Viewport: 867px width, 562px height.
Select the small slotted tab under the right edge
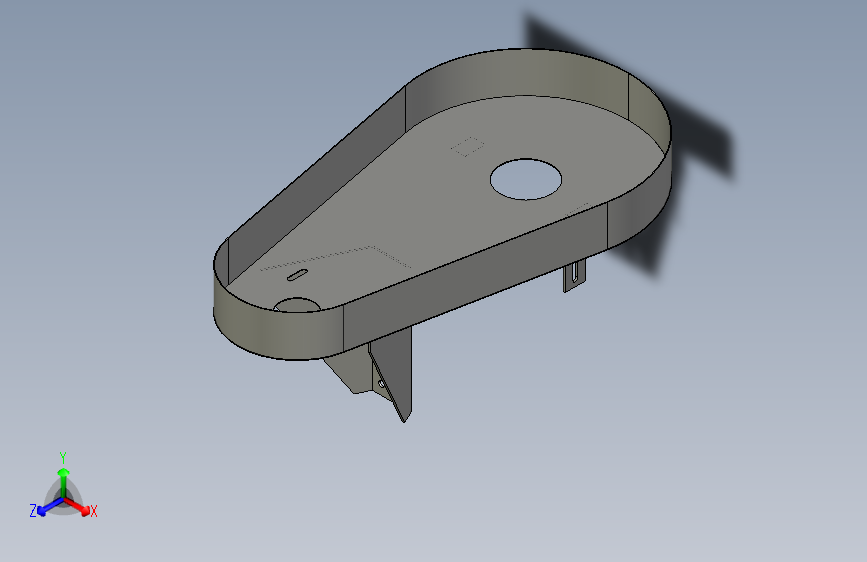574,275
